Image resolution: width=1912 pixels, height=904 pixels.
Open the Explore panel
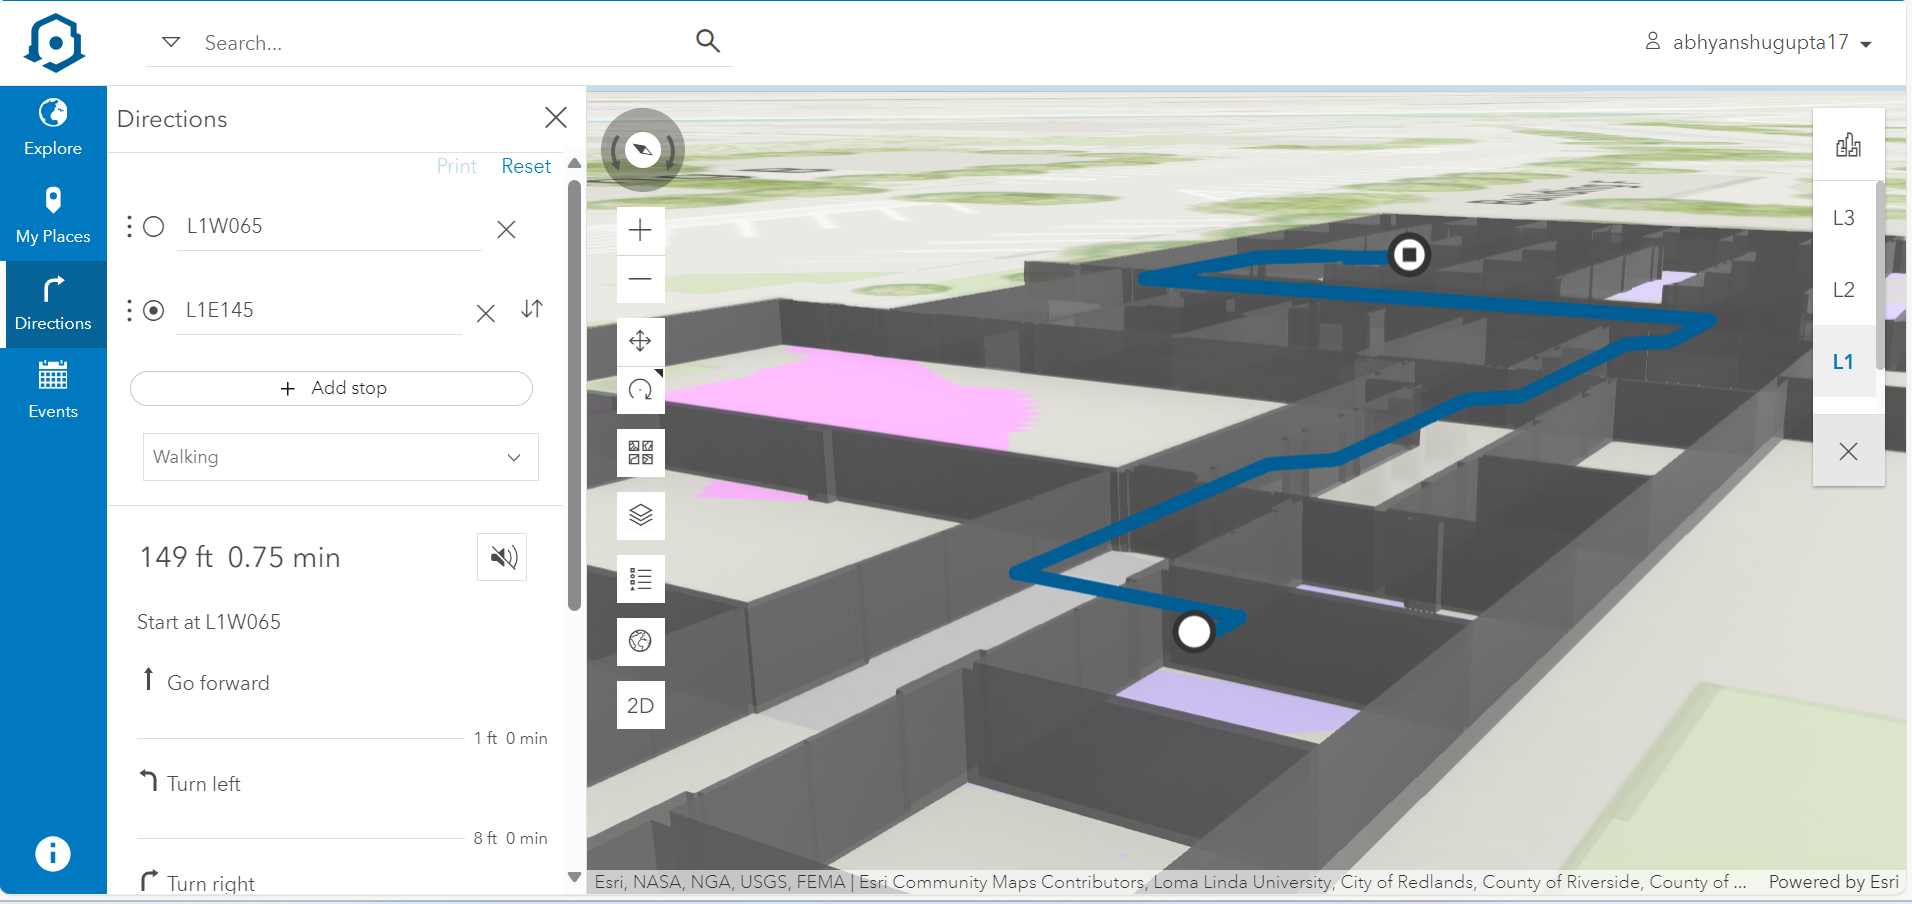point(53,127)
